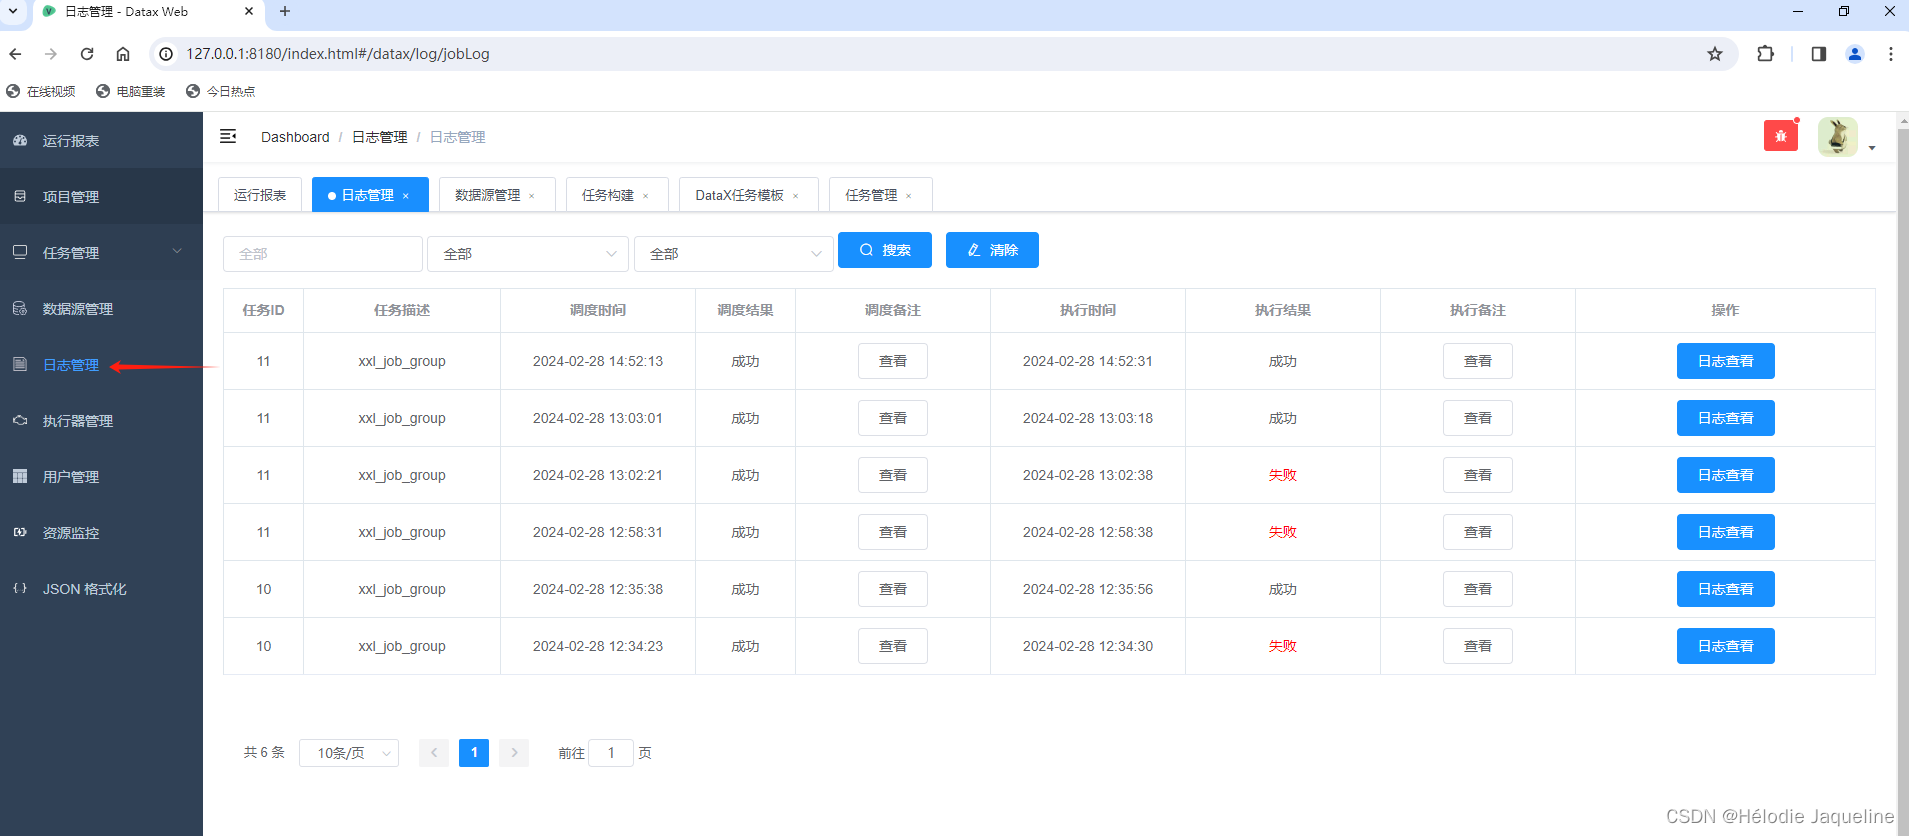Bookmark this page with the star icon
Viewport: 1909px width, 836px height.
pyautogui.click(x=1715, y=54)
